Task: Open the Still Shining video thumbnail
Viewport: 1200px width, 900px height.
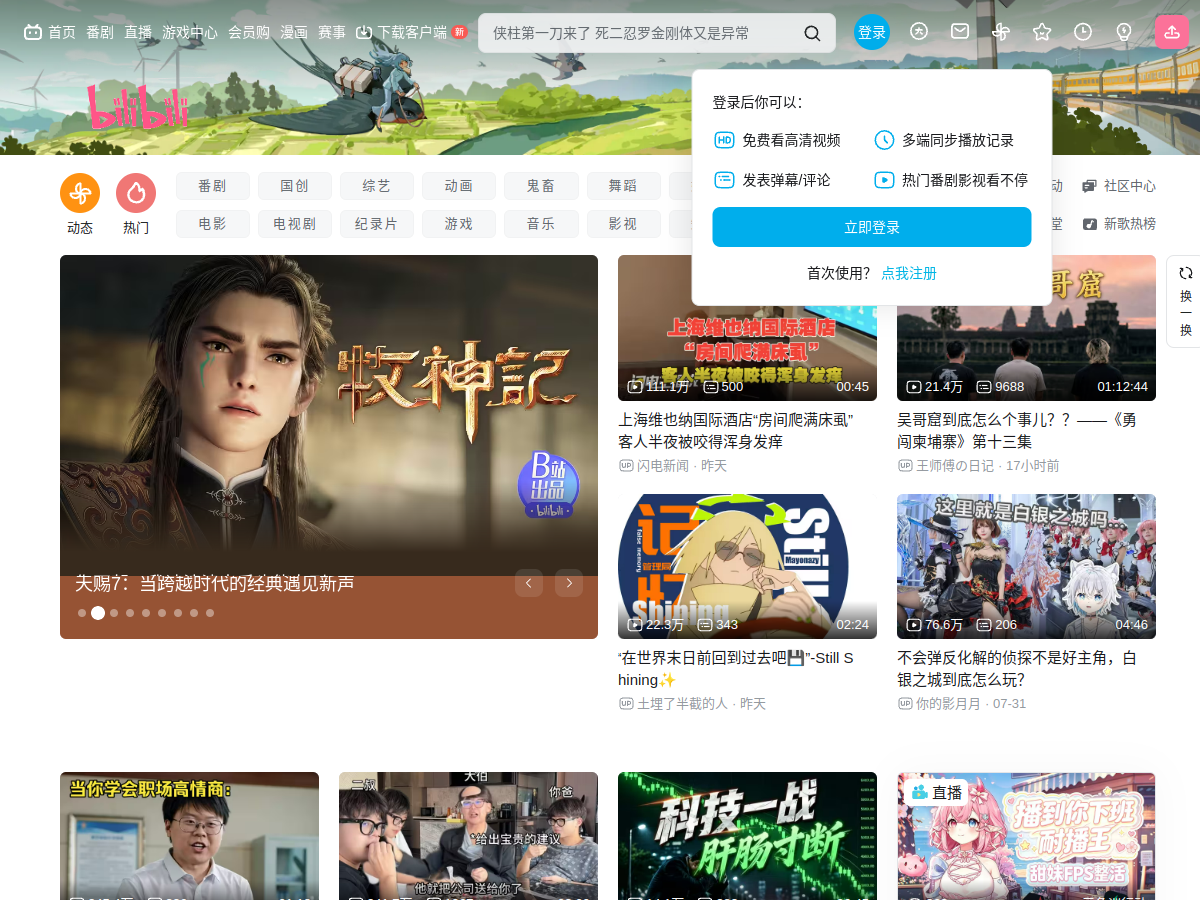Action: (747, 566)
